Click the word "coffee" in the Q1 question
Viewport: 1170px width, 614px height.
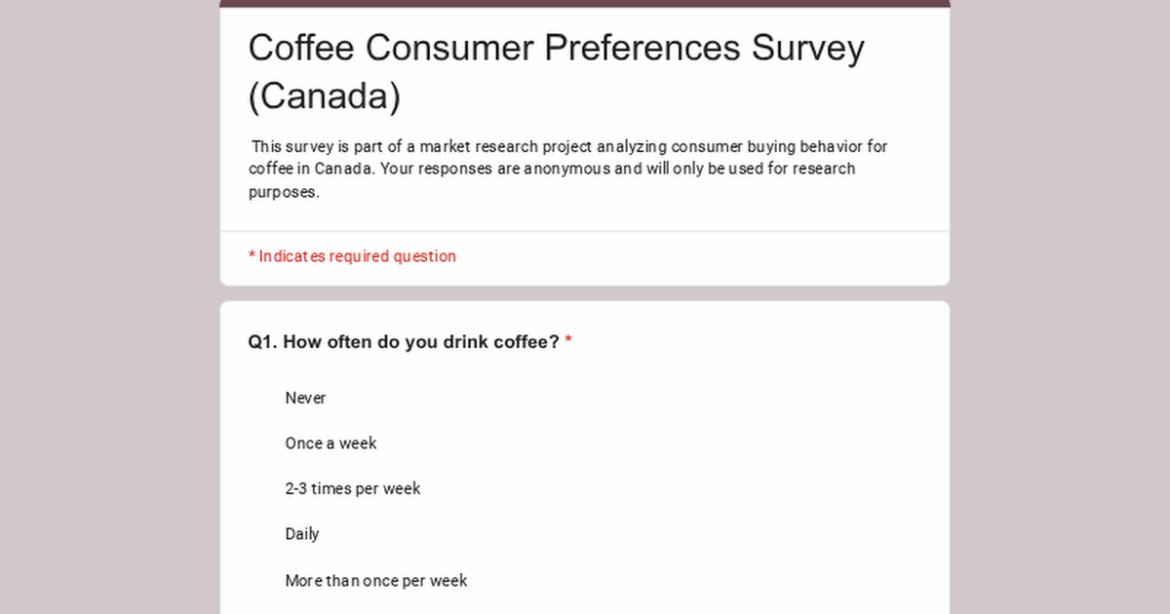(520, 341)
